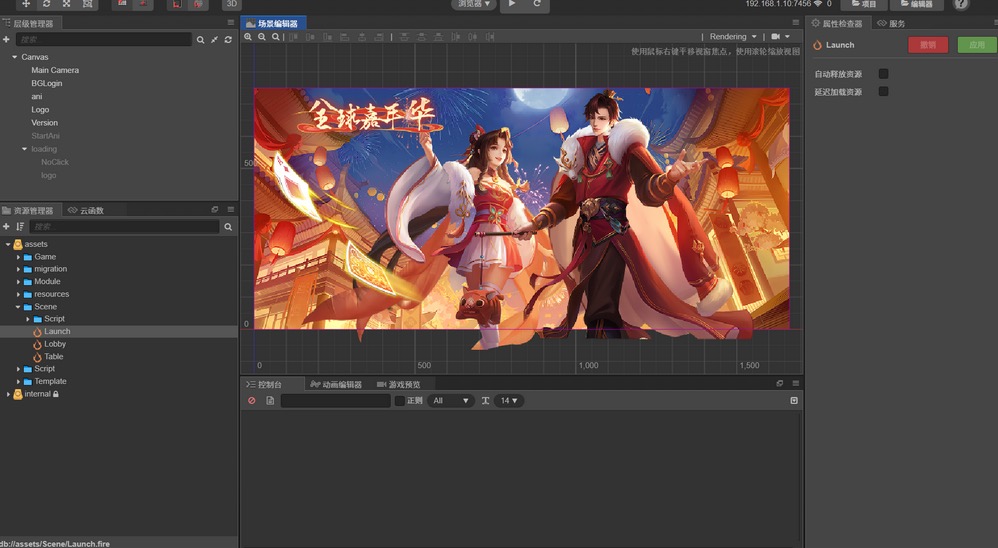
Task: Refresh the hierarchy panel
Action: tap(228, 40)
